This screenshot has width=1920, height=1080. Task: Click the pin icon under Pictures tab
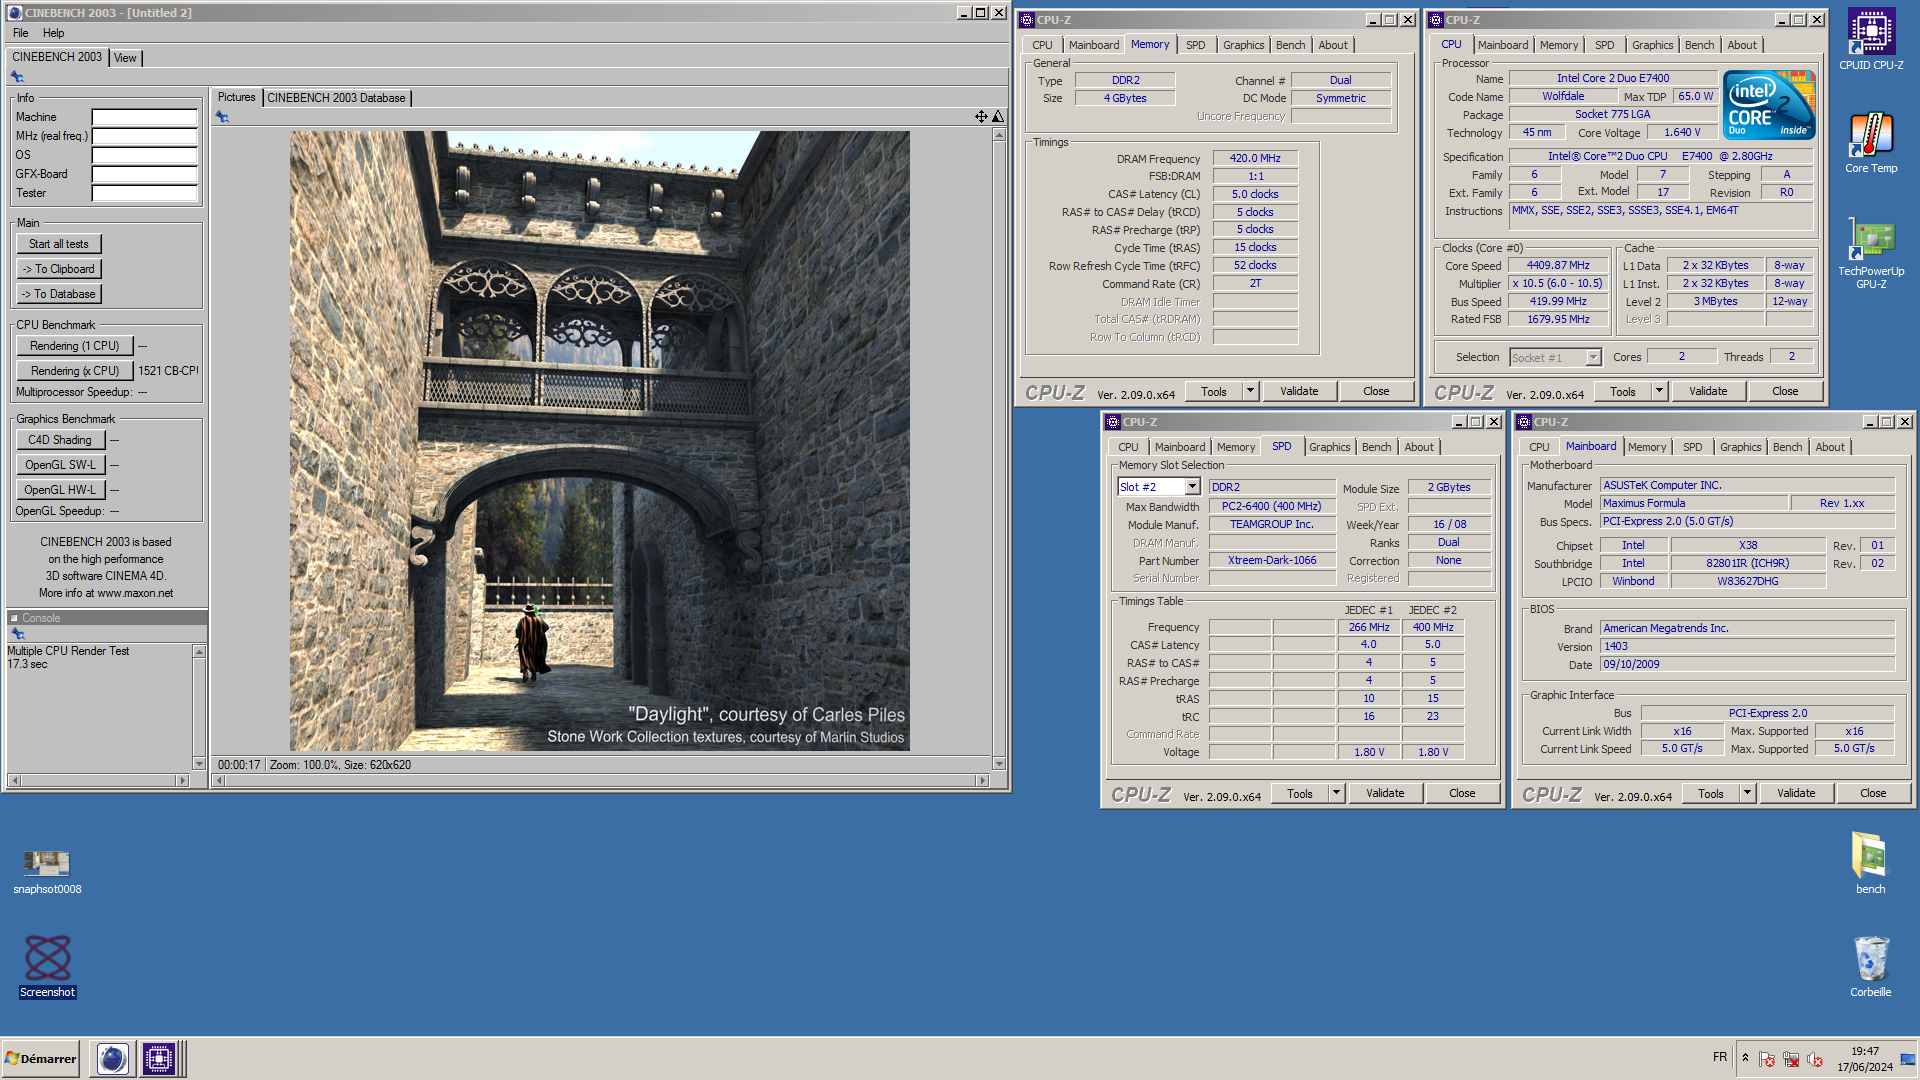222,117
